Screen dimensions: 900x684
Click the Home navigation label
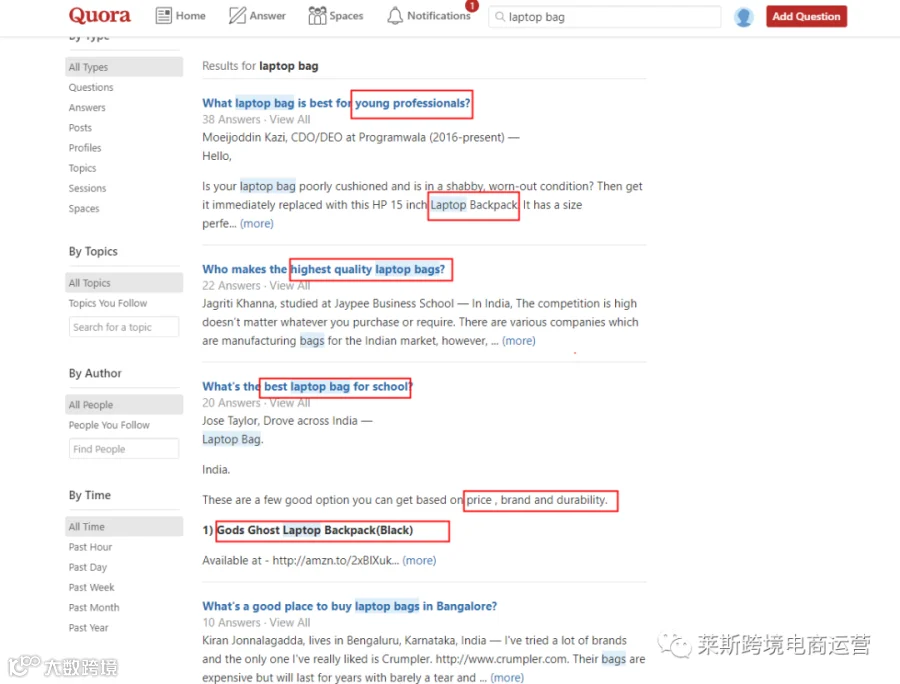click(x=191, y=15)
